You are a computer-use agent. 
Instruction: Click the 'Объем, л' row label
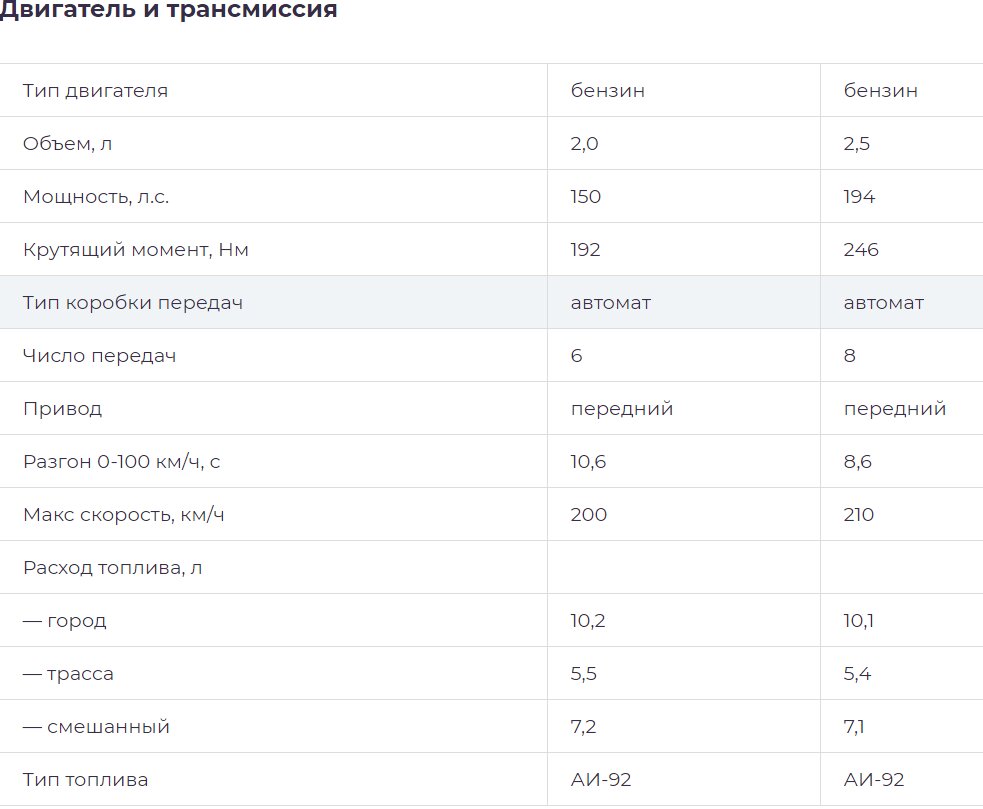click(x=68, y=144)
